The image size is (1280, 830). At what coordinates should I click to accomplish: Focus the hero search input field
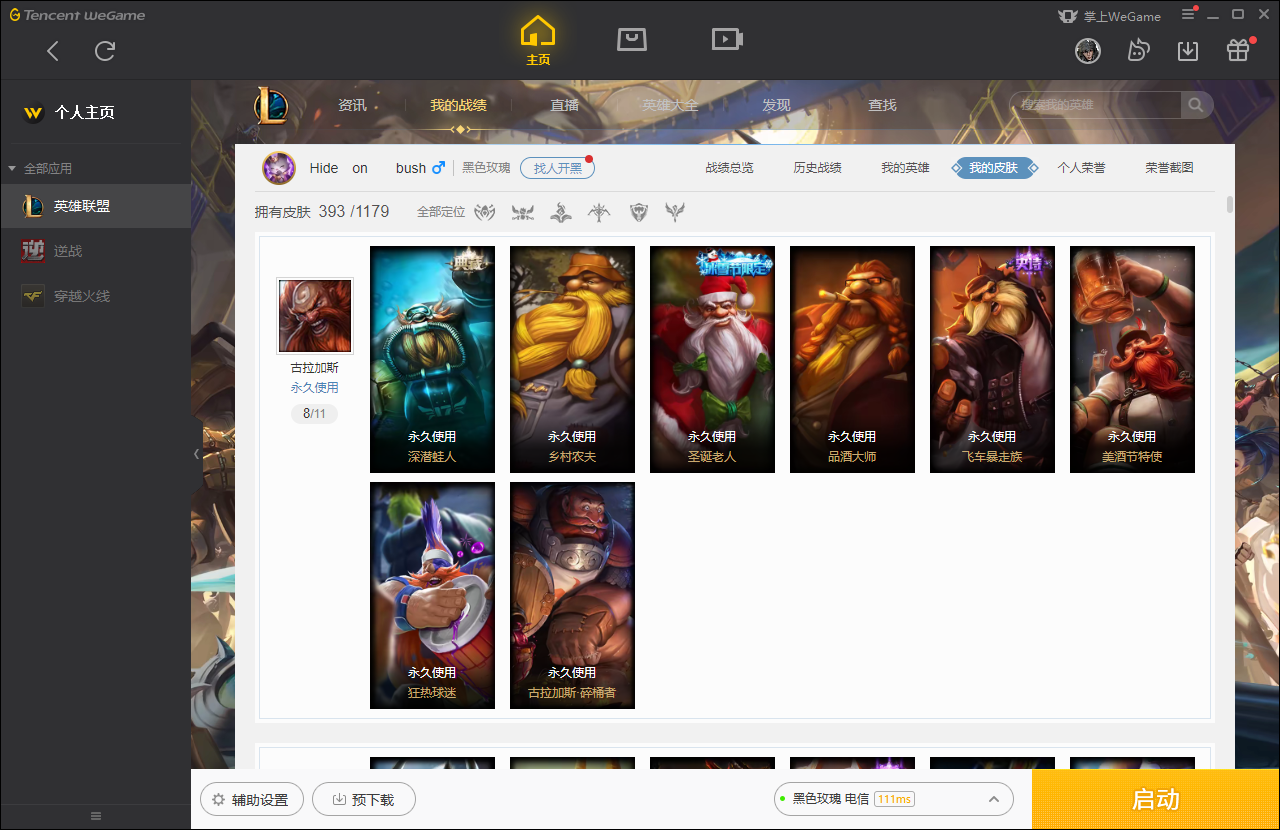point(1096,105)
